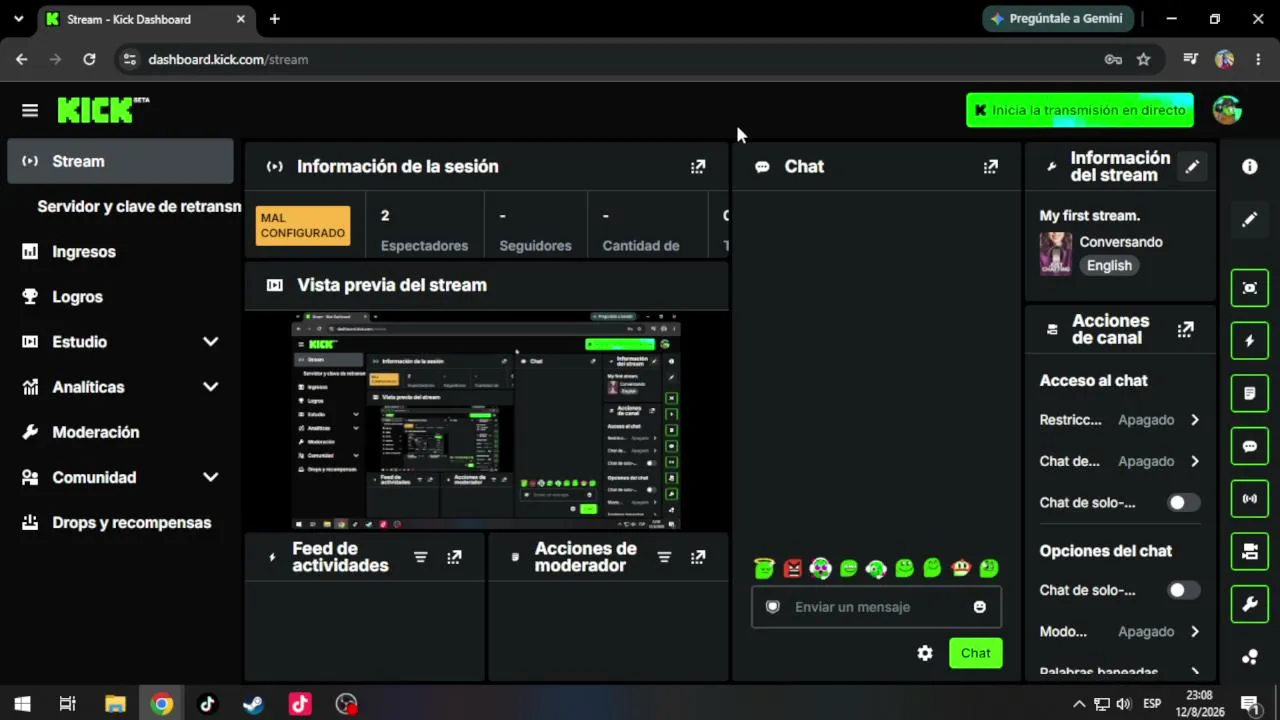Go to Ingresos in the sidebar

pyautogui.click(x=120, y=252)
